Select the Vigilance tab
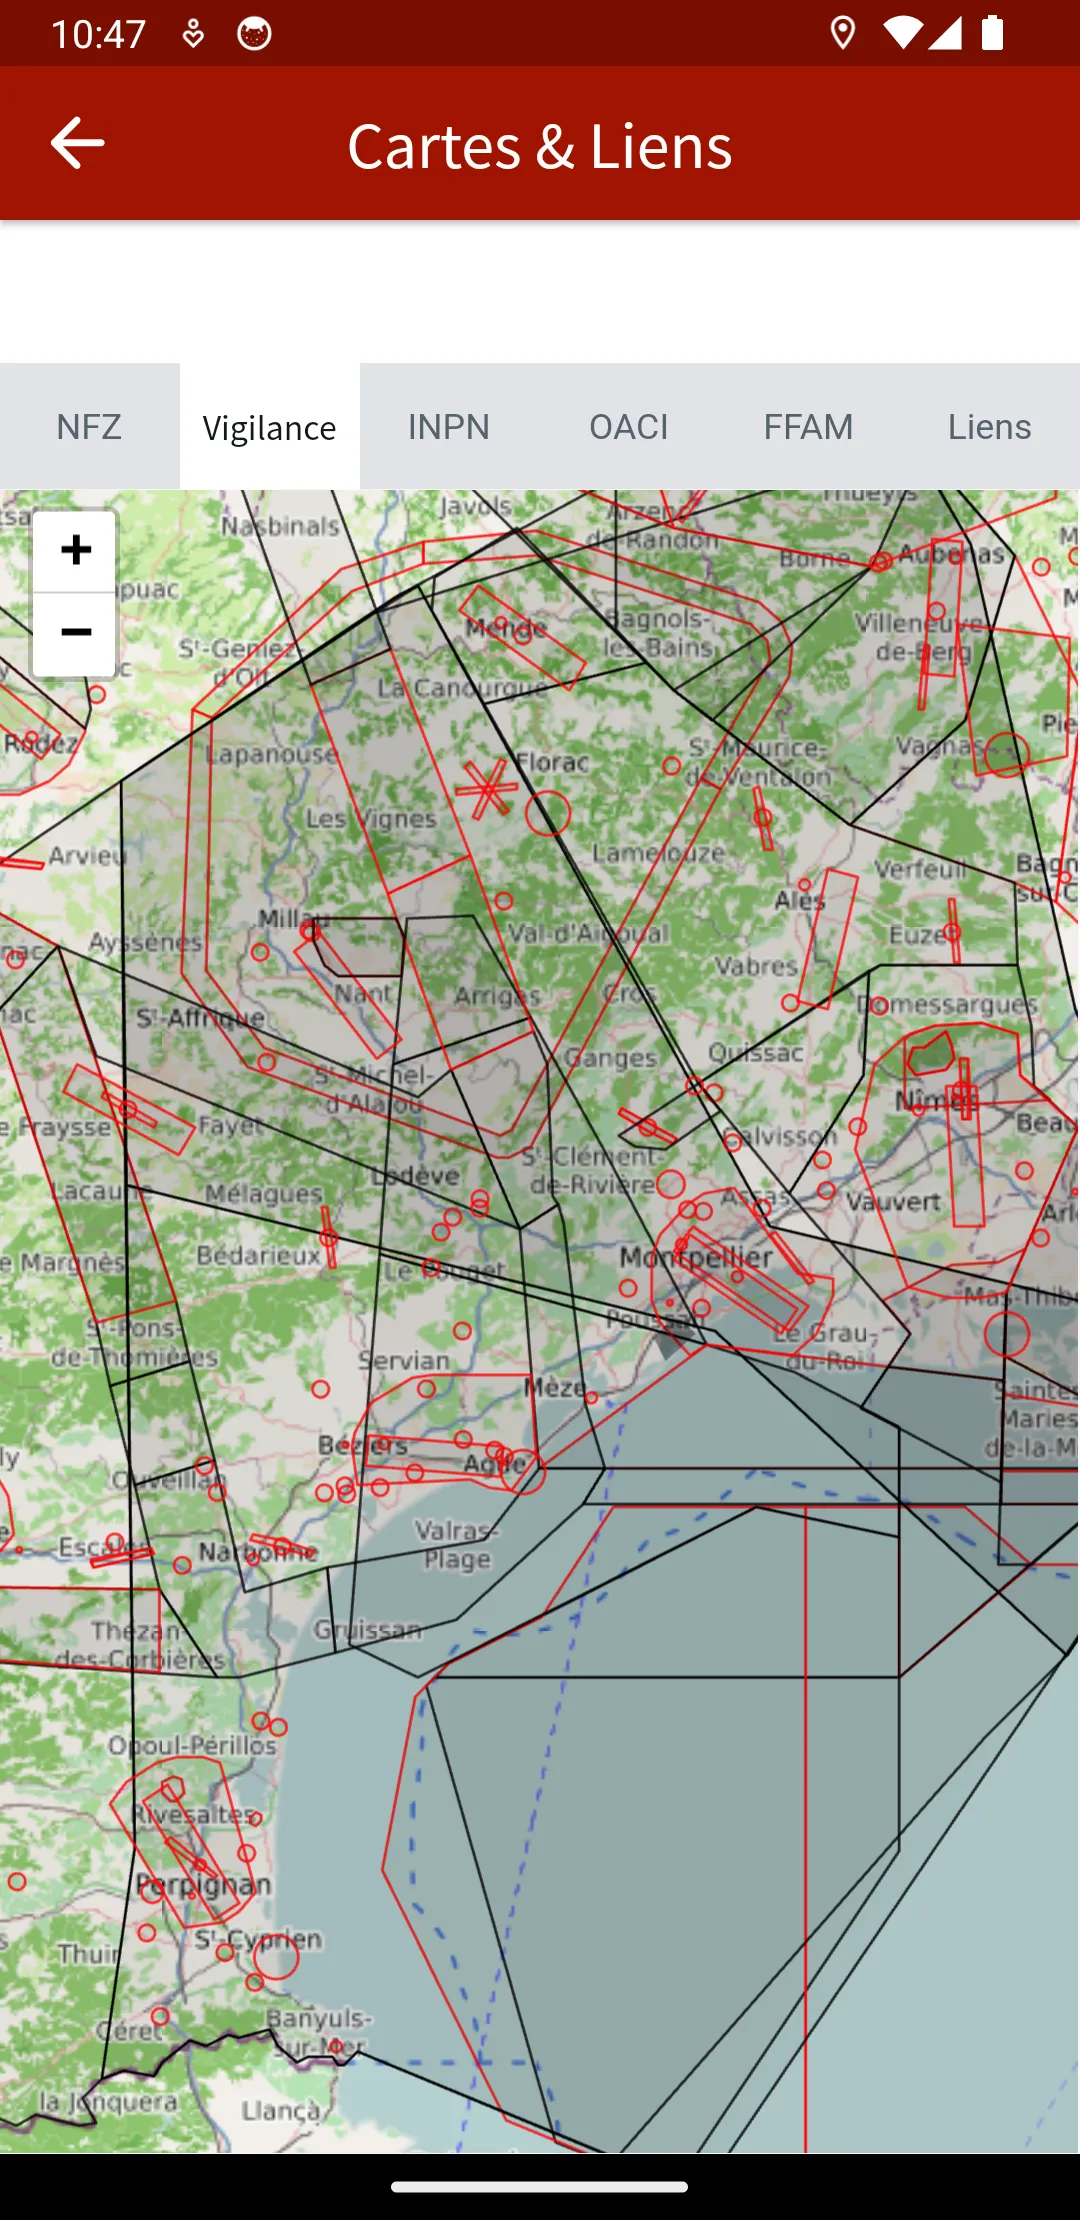The width and height of the screenshot is (1080, 2220). click(x=269, y=427)
